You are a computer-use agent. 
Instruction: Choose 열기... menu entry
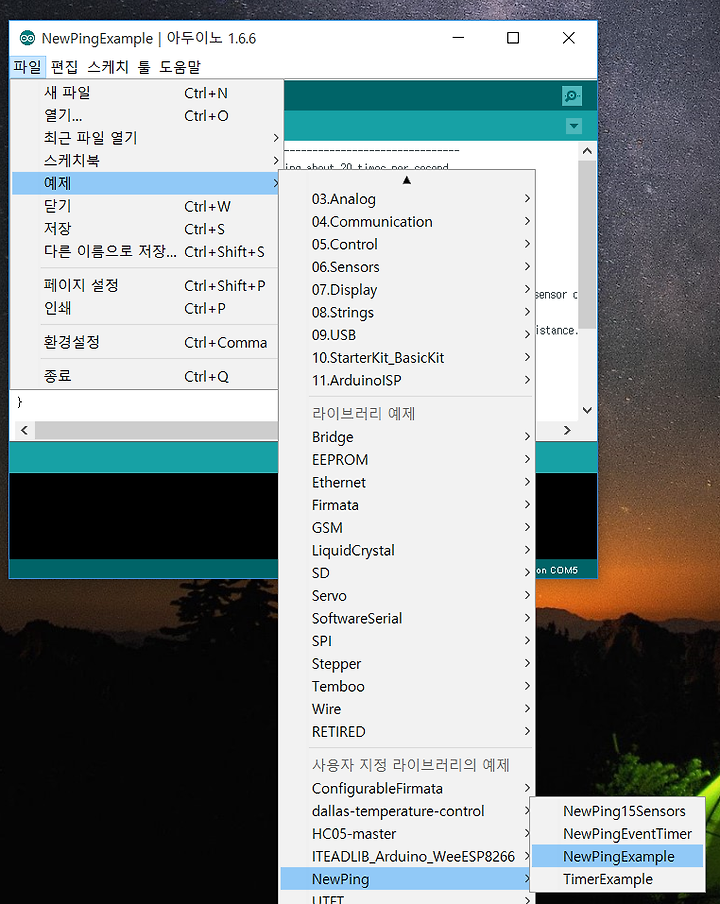(146, 115)
